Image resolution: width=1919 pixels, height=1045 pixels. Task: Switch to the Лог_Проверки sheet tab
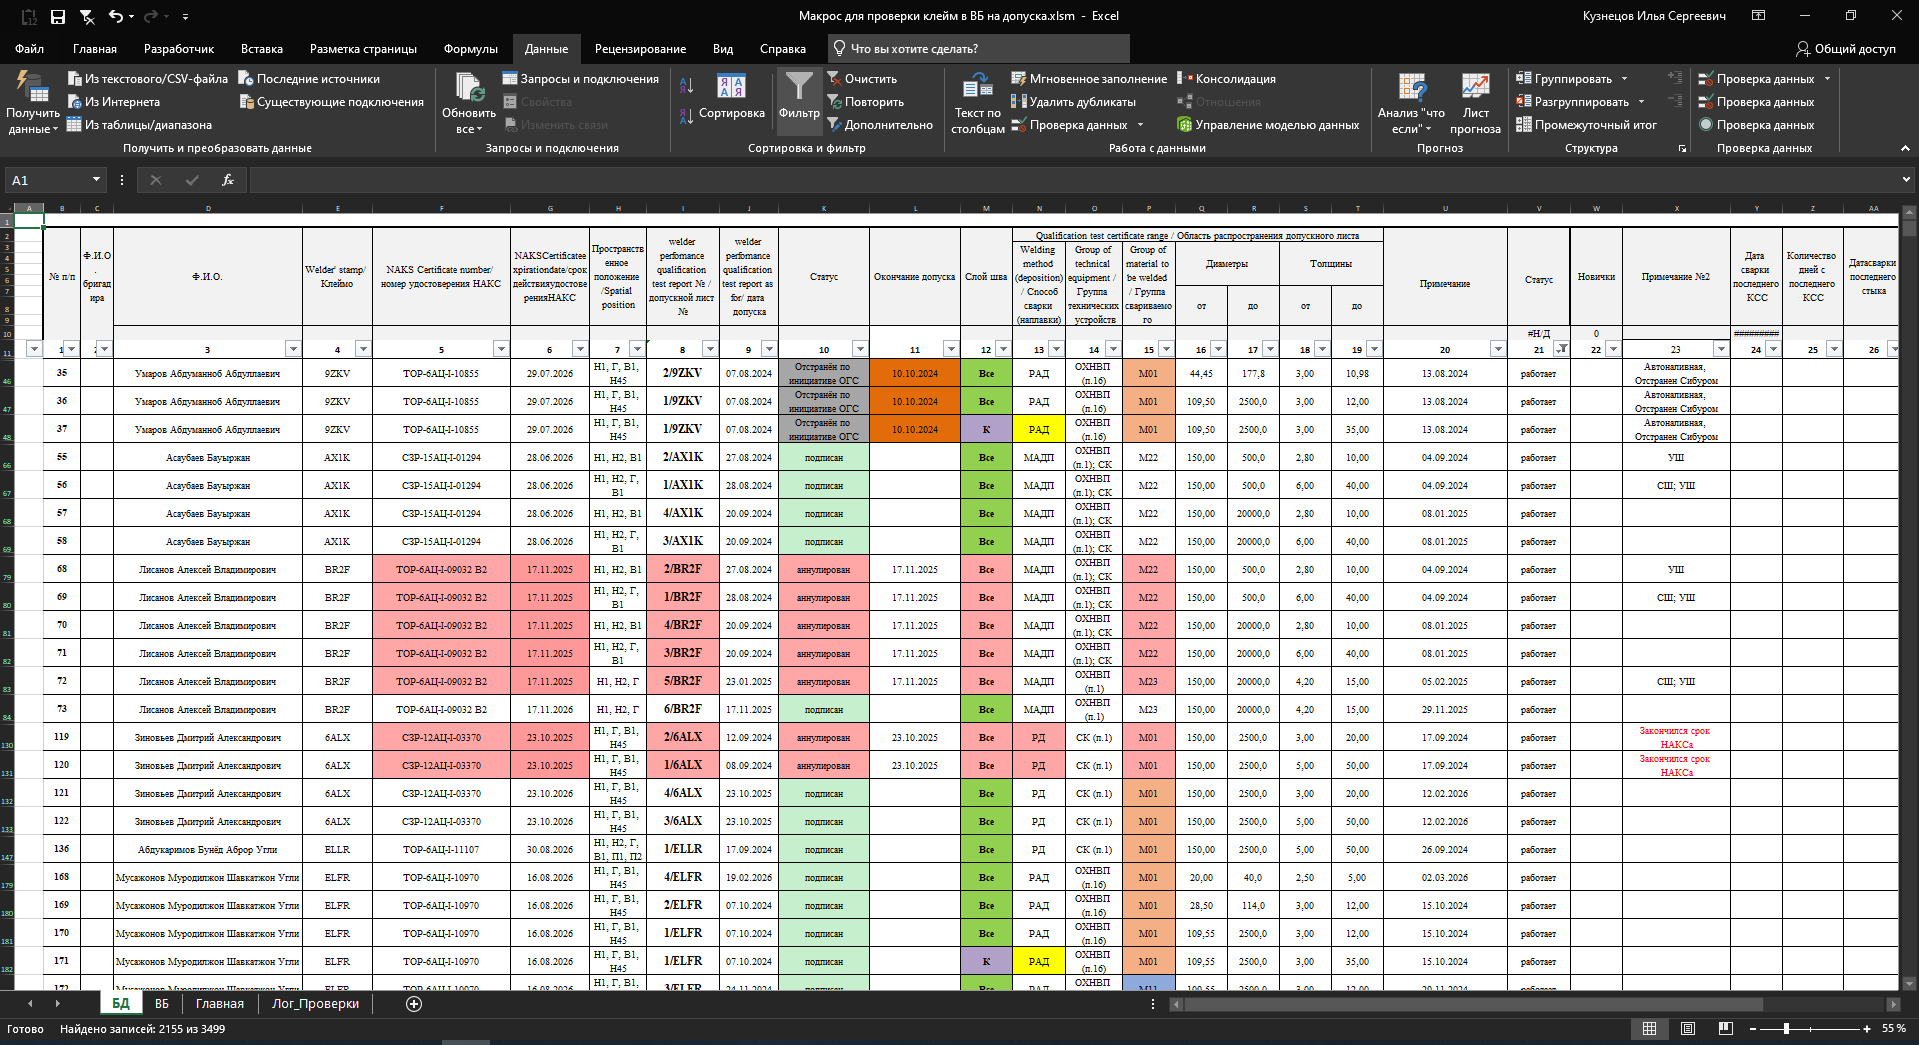click(x=315, y=1004)
